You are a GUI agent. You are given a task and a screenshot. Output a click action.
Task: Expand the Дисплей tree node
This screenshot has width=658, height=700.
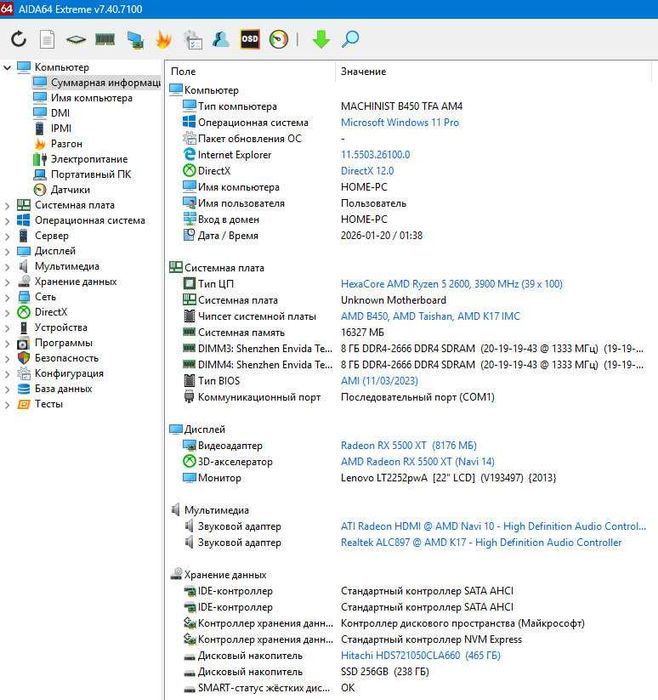coord(7,251)
